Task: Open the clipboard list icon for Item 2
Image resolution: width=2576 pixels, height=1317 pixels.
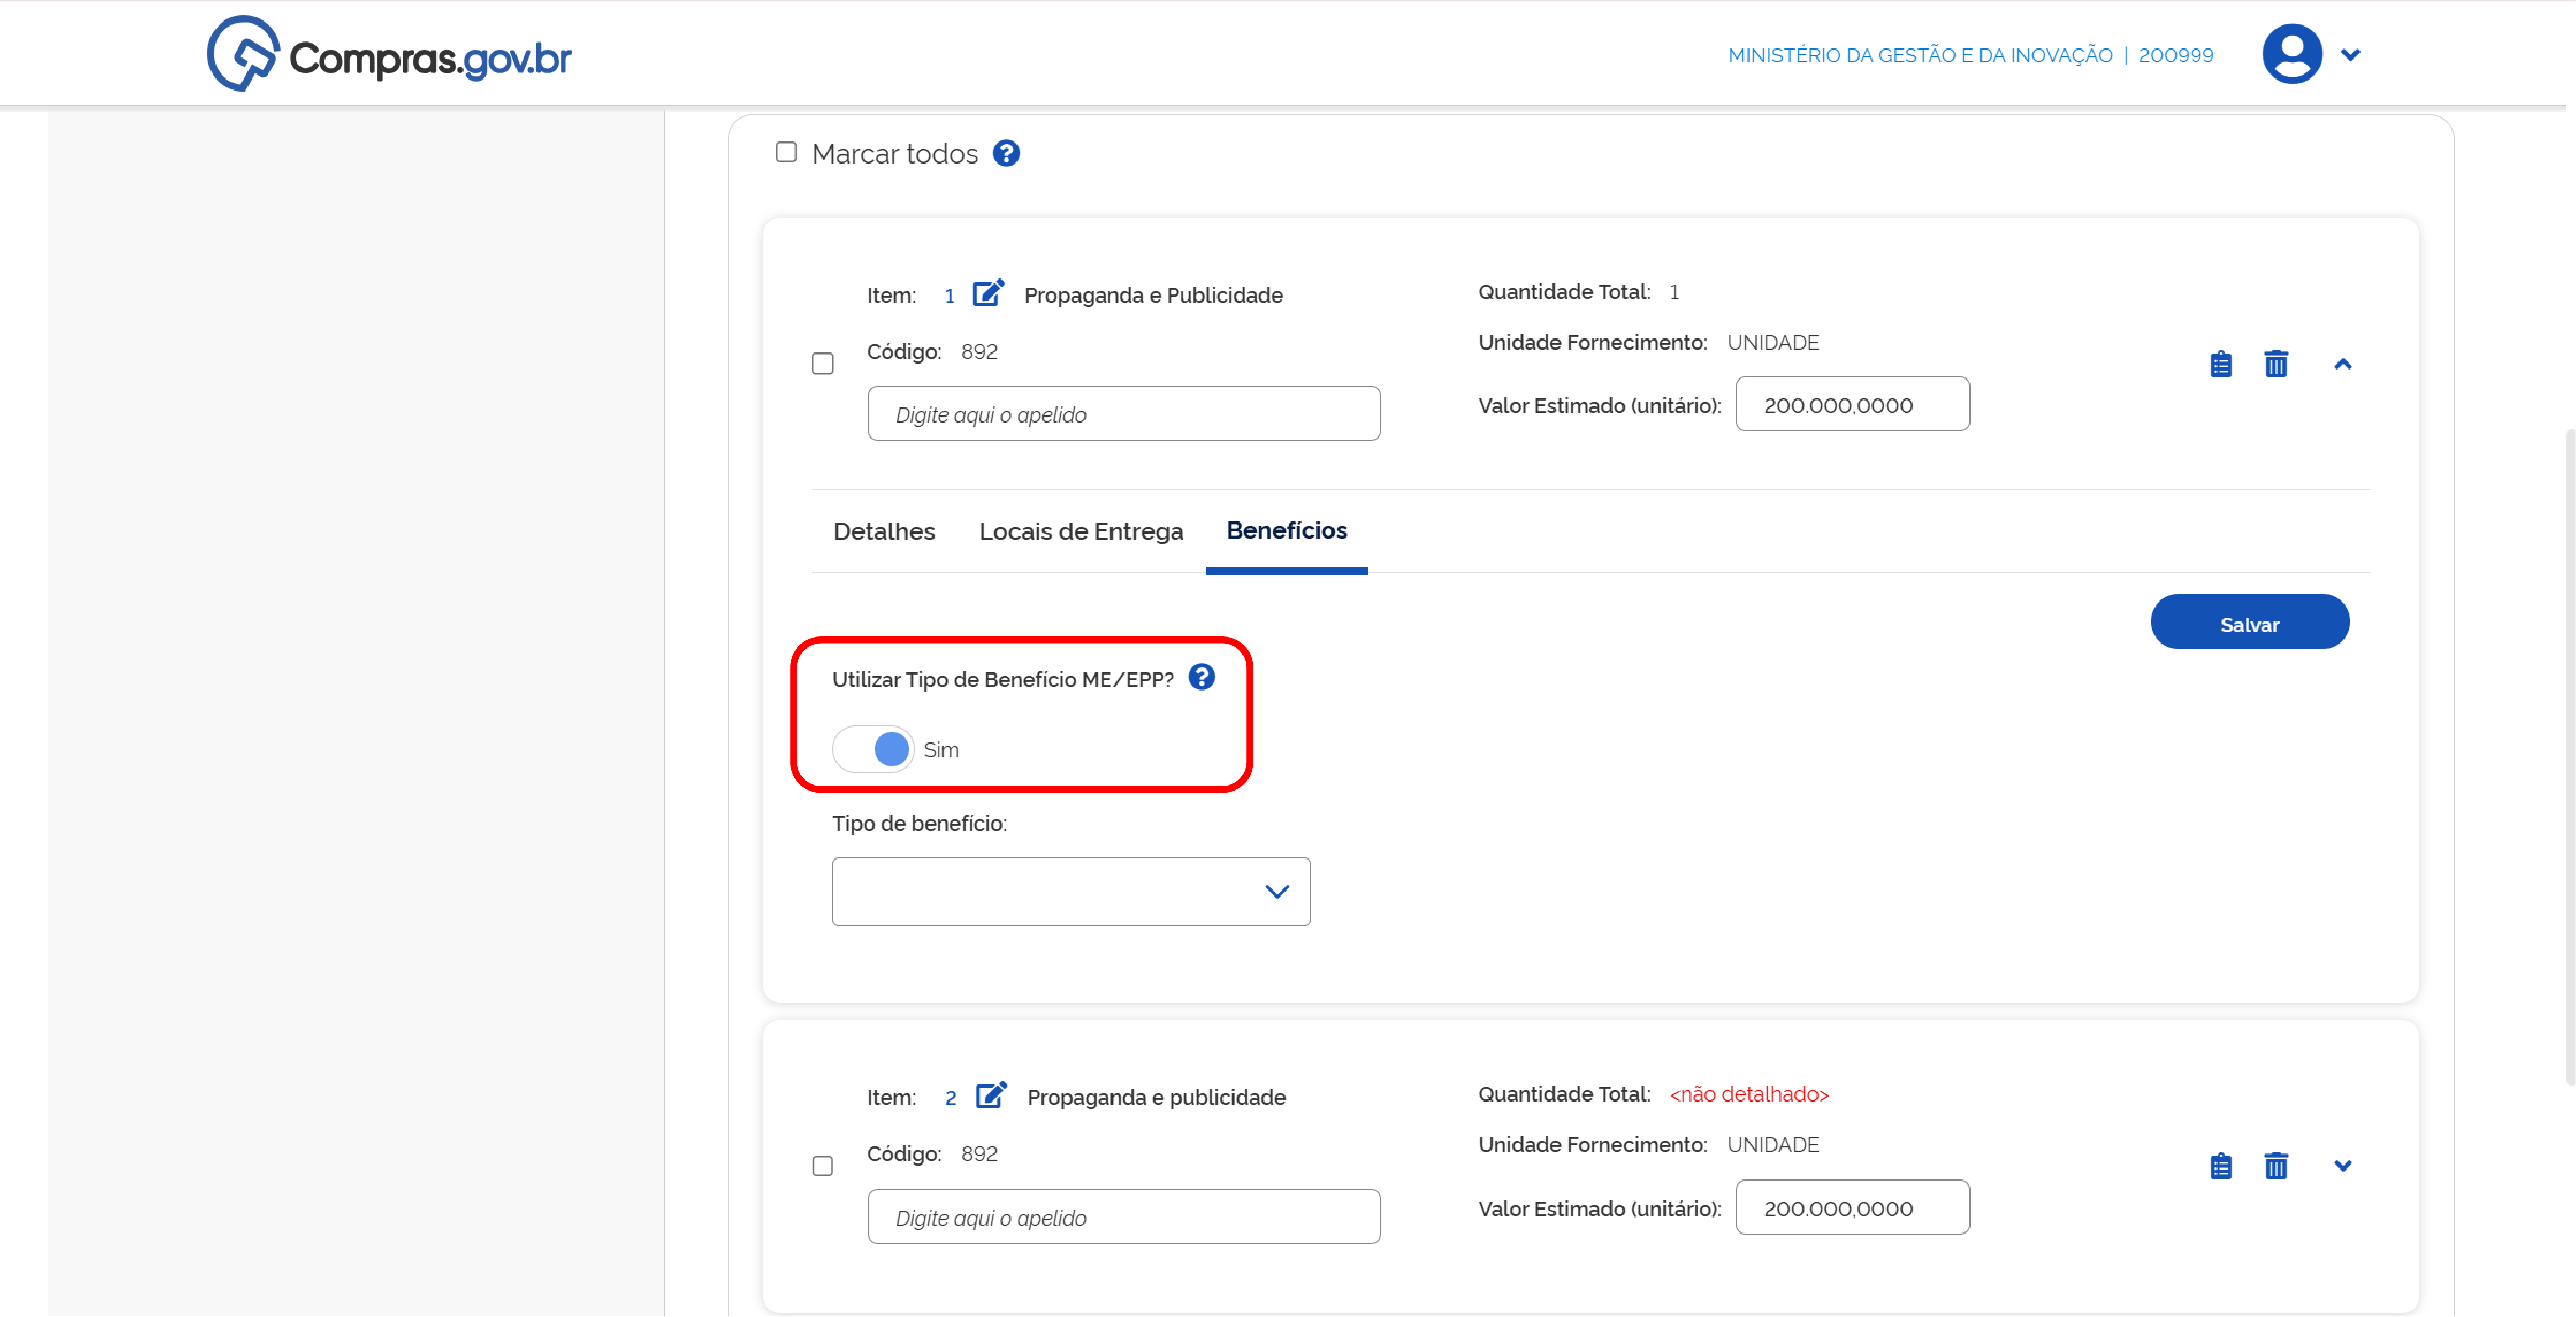Action: [2220, 1166]
